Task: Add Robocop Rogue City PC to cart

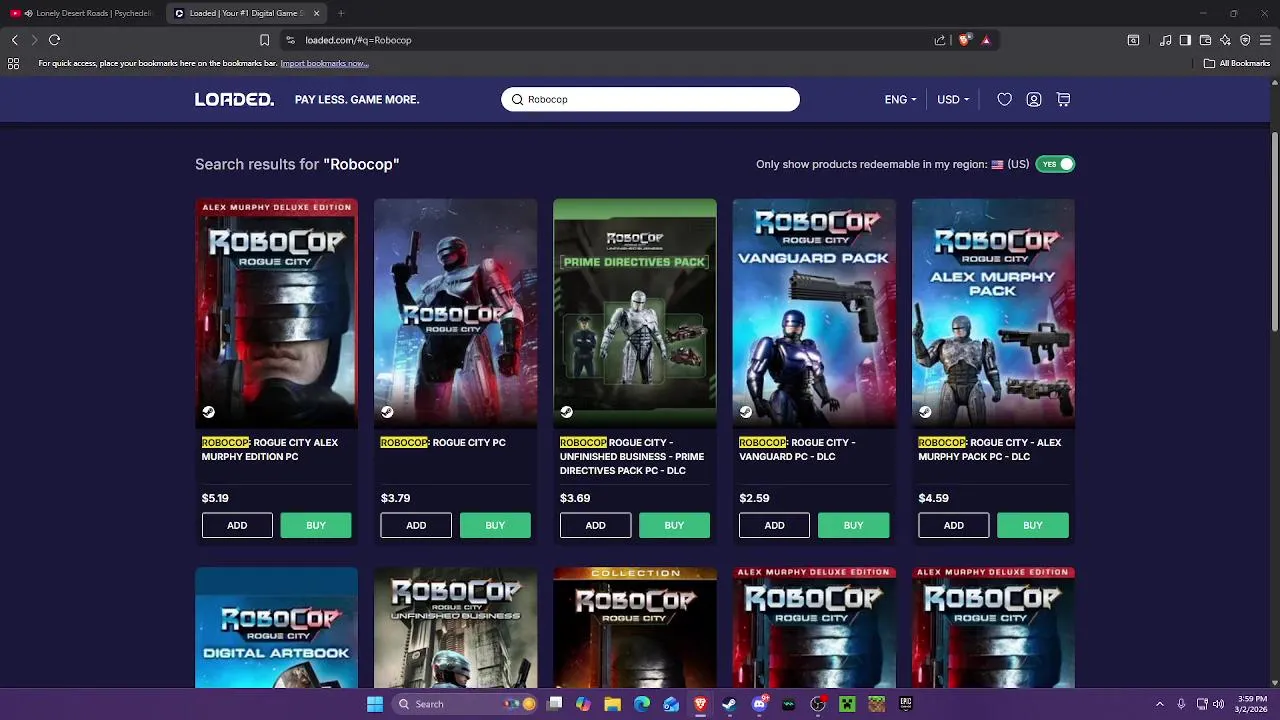Action: point(416,525)
